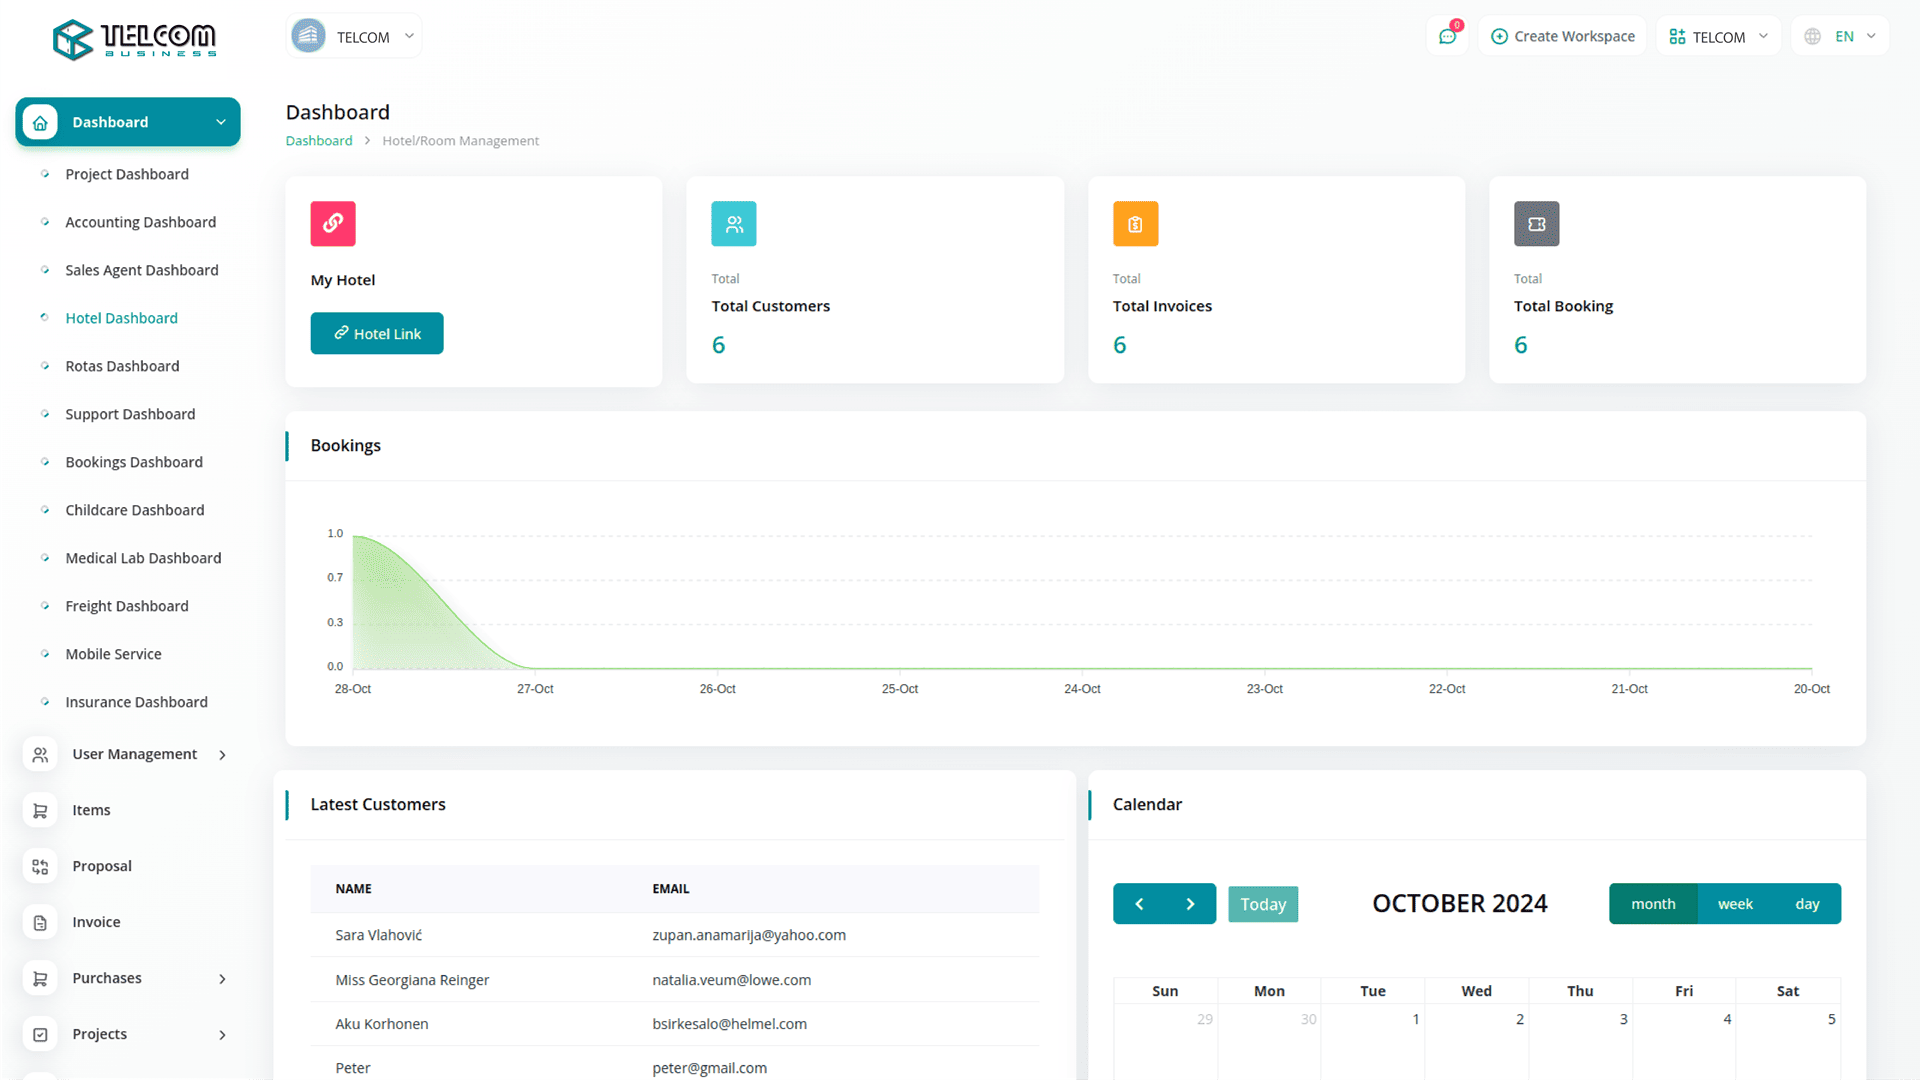Expand the User Management menu
This screenshot has width=1920, height=1080.
point(134,754)
